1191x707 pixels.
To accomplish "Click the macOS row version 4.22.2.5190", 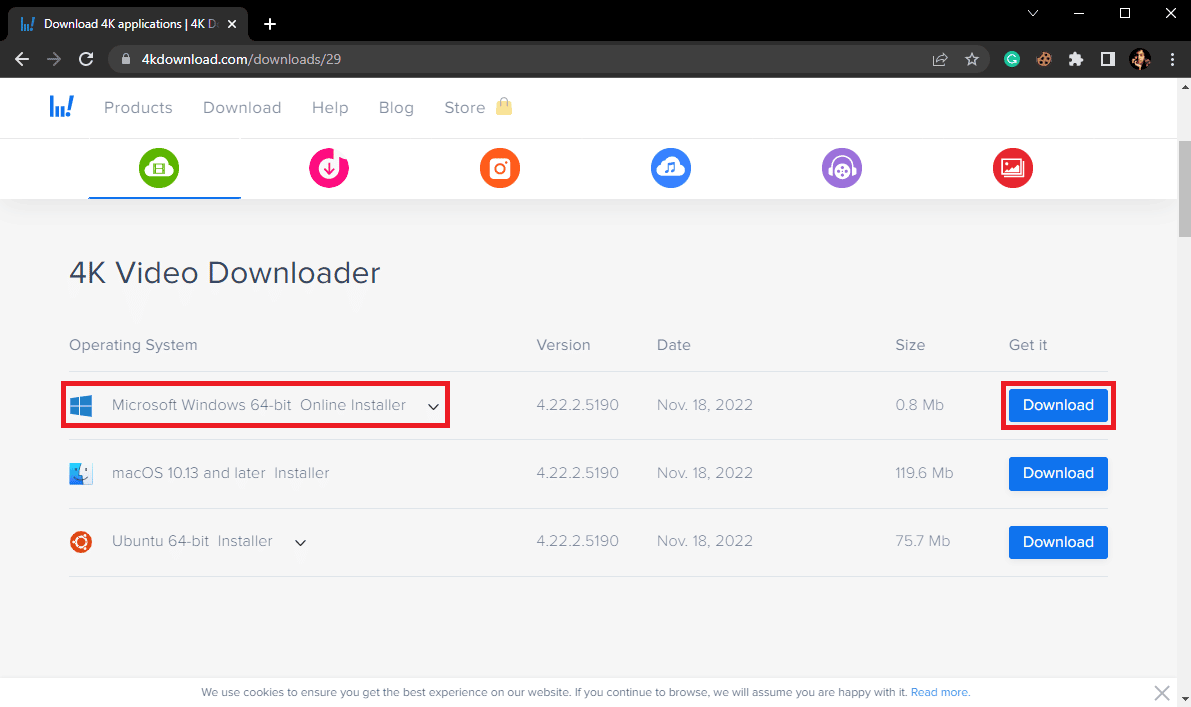I will (577, 473).
